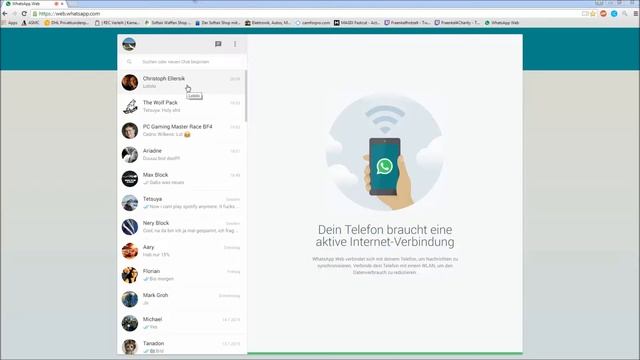The image size is (640, 360).
Task: Click Florian's profile avatar
Action: pos(130,275)
